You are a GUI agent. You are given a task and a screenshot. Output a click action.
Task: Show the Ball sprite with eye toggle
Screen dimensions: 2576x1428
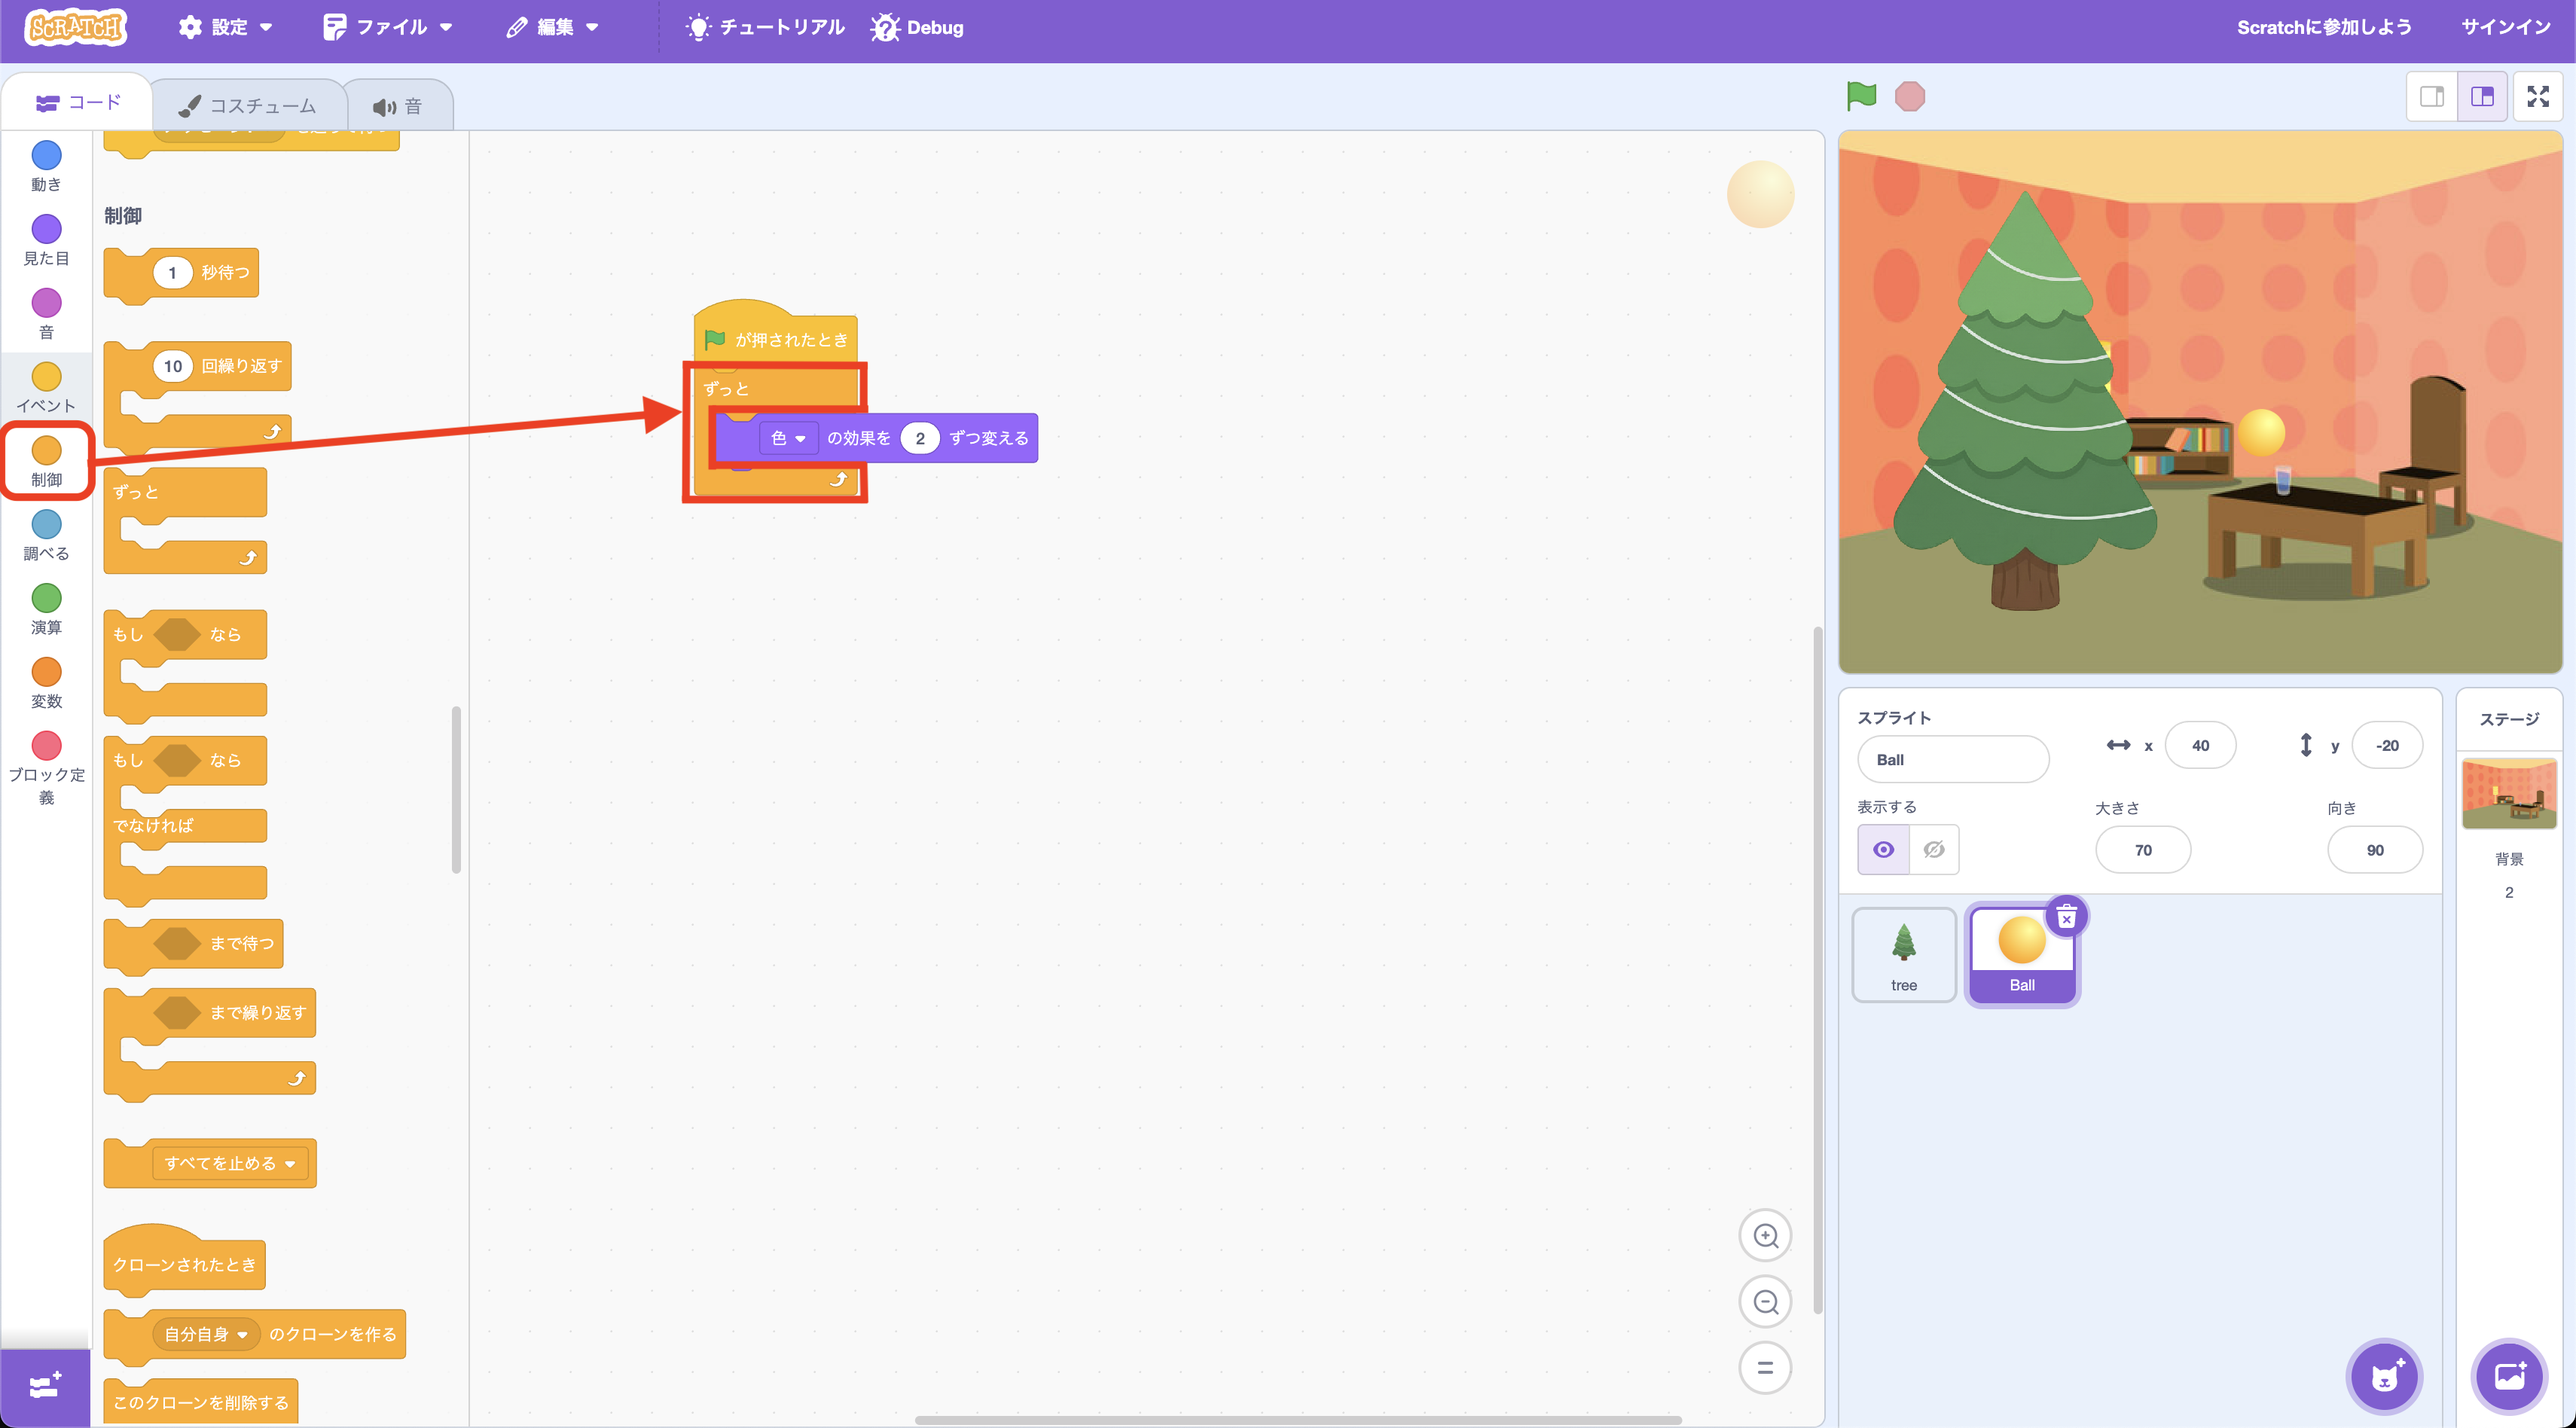pos(1884,849)
